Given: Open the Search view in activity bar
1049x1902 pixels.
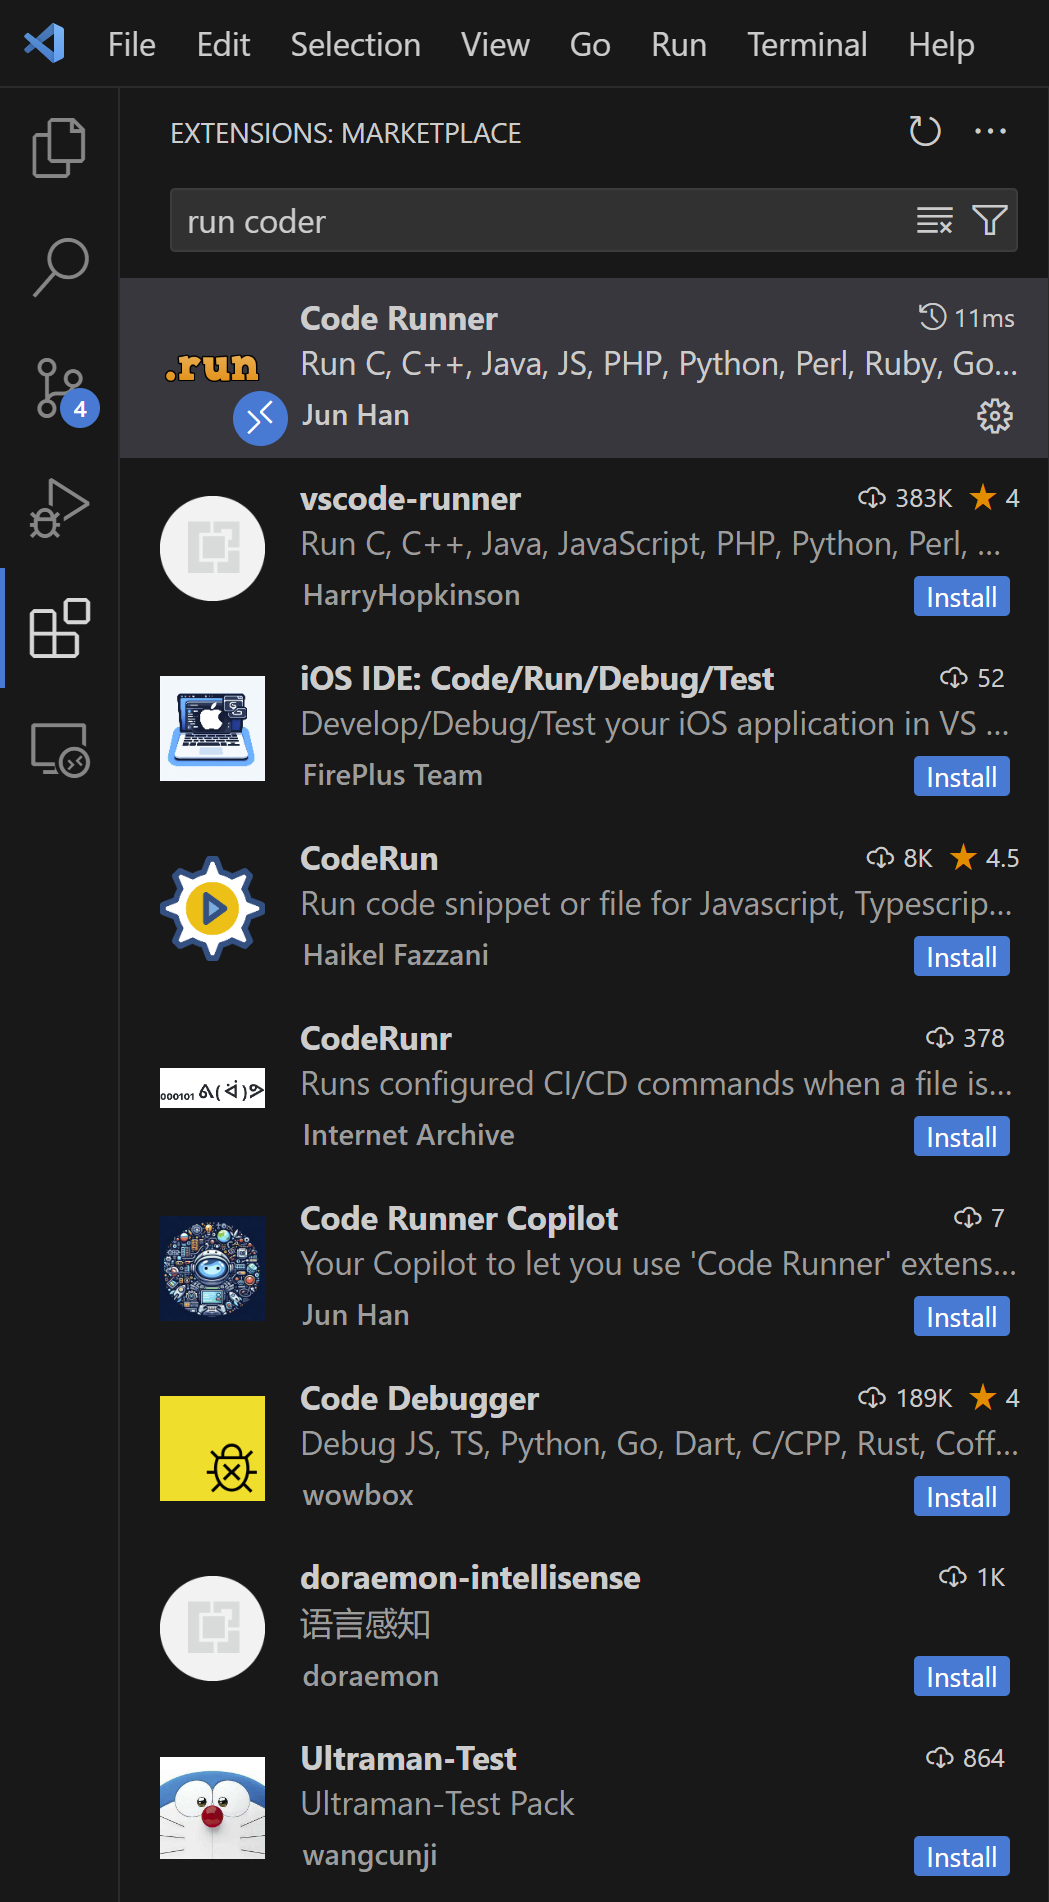Looking at the screenshot, I should [x=59, y=267].
